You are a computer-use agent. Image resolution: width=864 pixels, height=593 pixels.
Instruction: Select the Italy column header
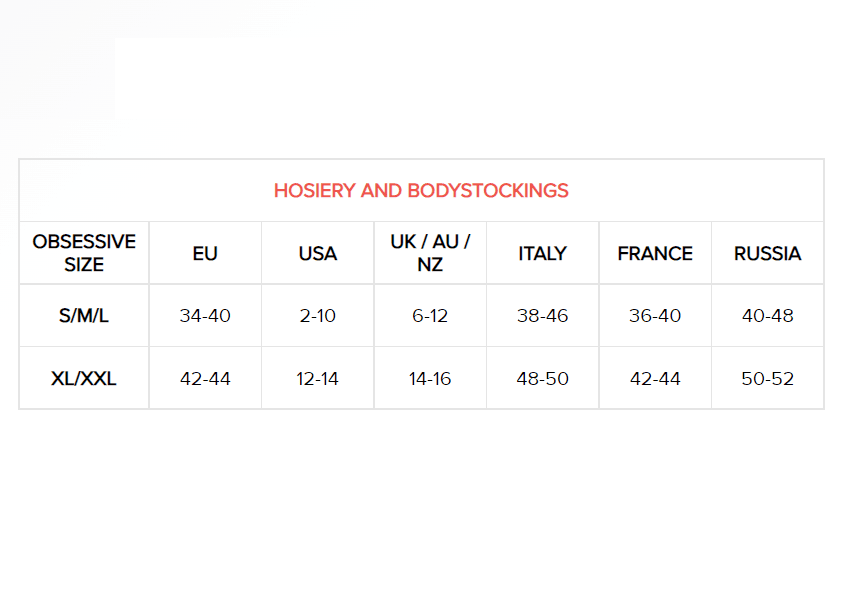[542, 253]
